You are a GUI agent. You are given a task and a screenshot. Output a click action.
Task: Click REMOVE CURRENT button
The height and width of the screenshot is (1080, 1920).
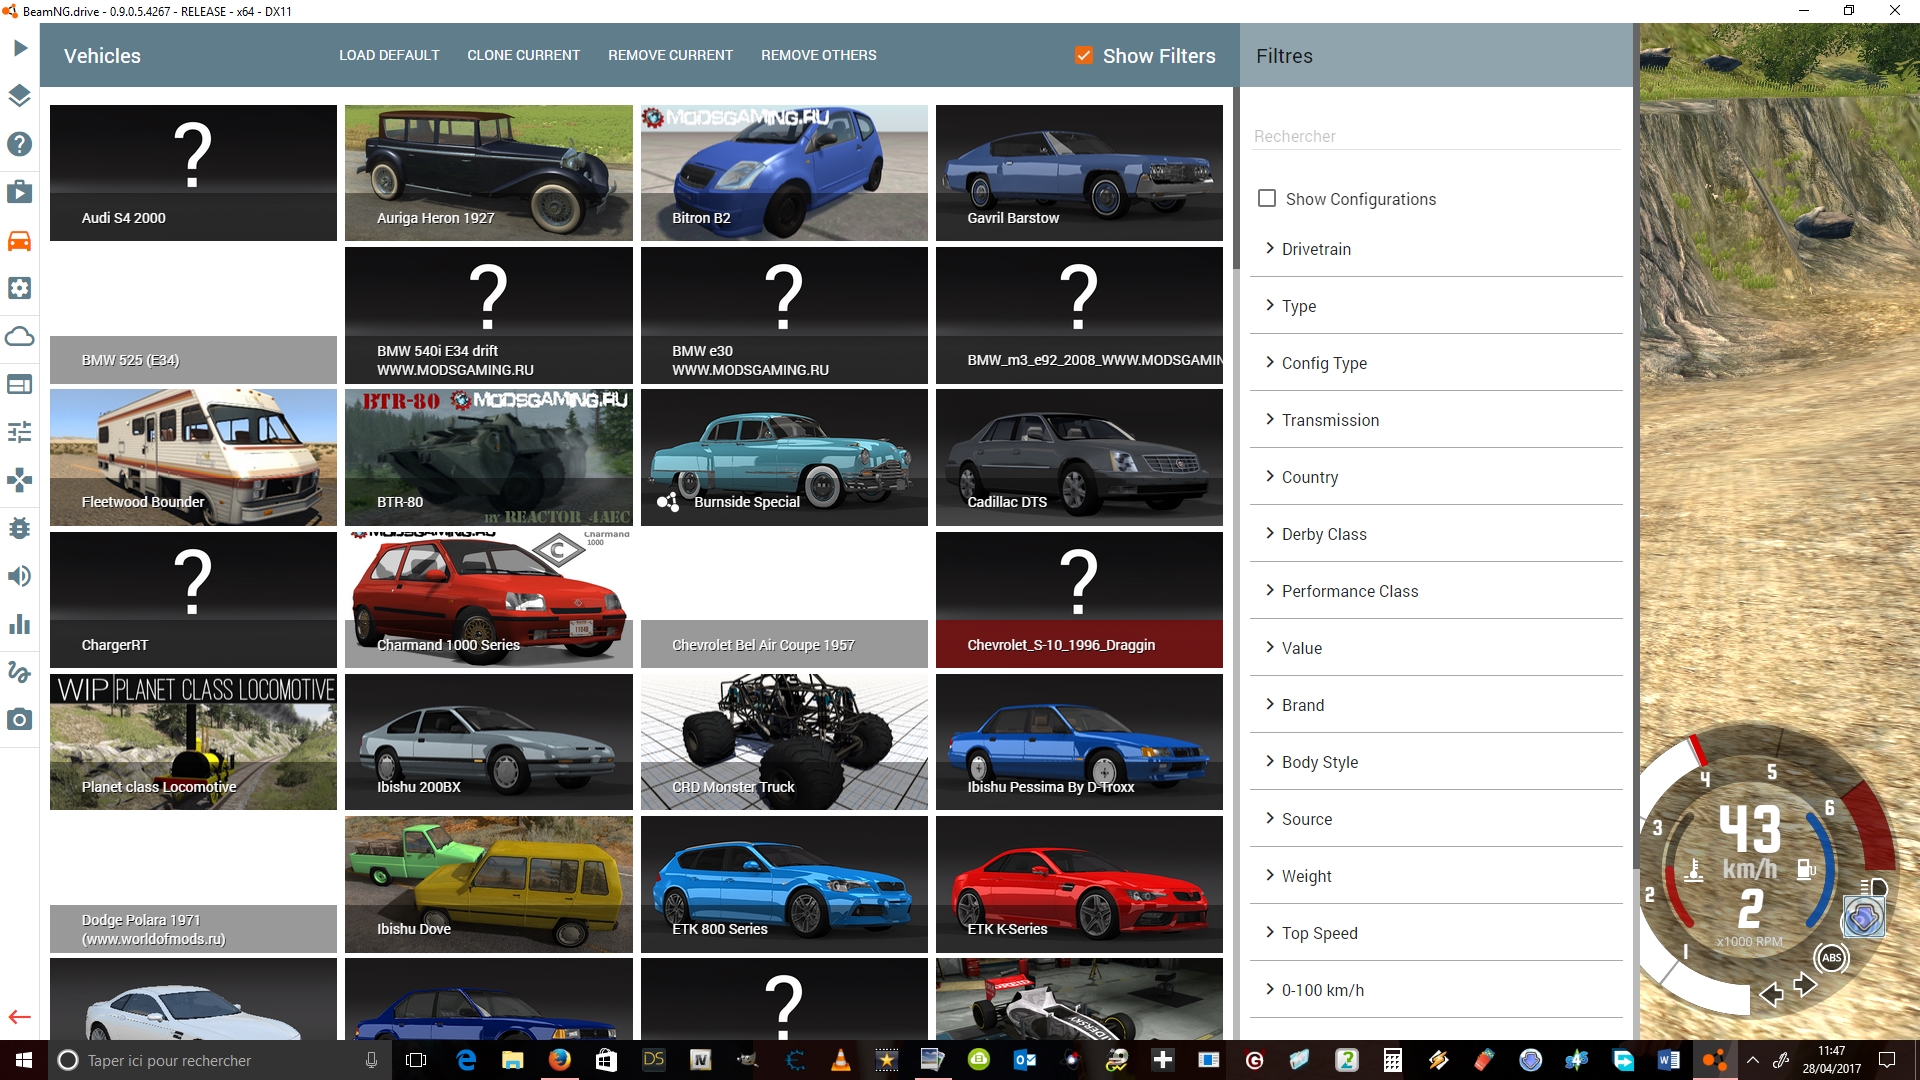[670, 55]
